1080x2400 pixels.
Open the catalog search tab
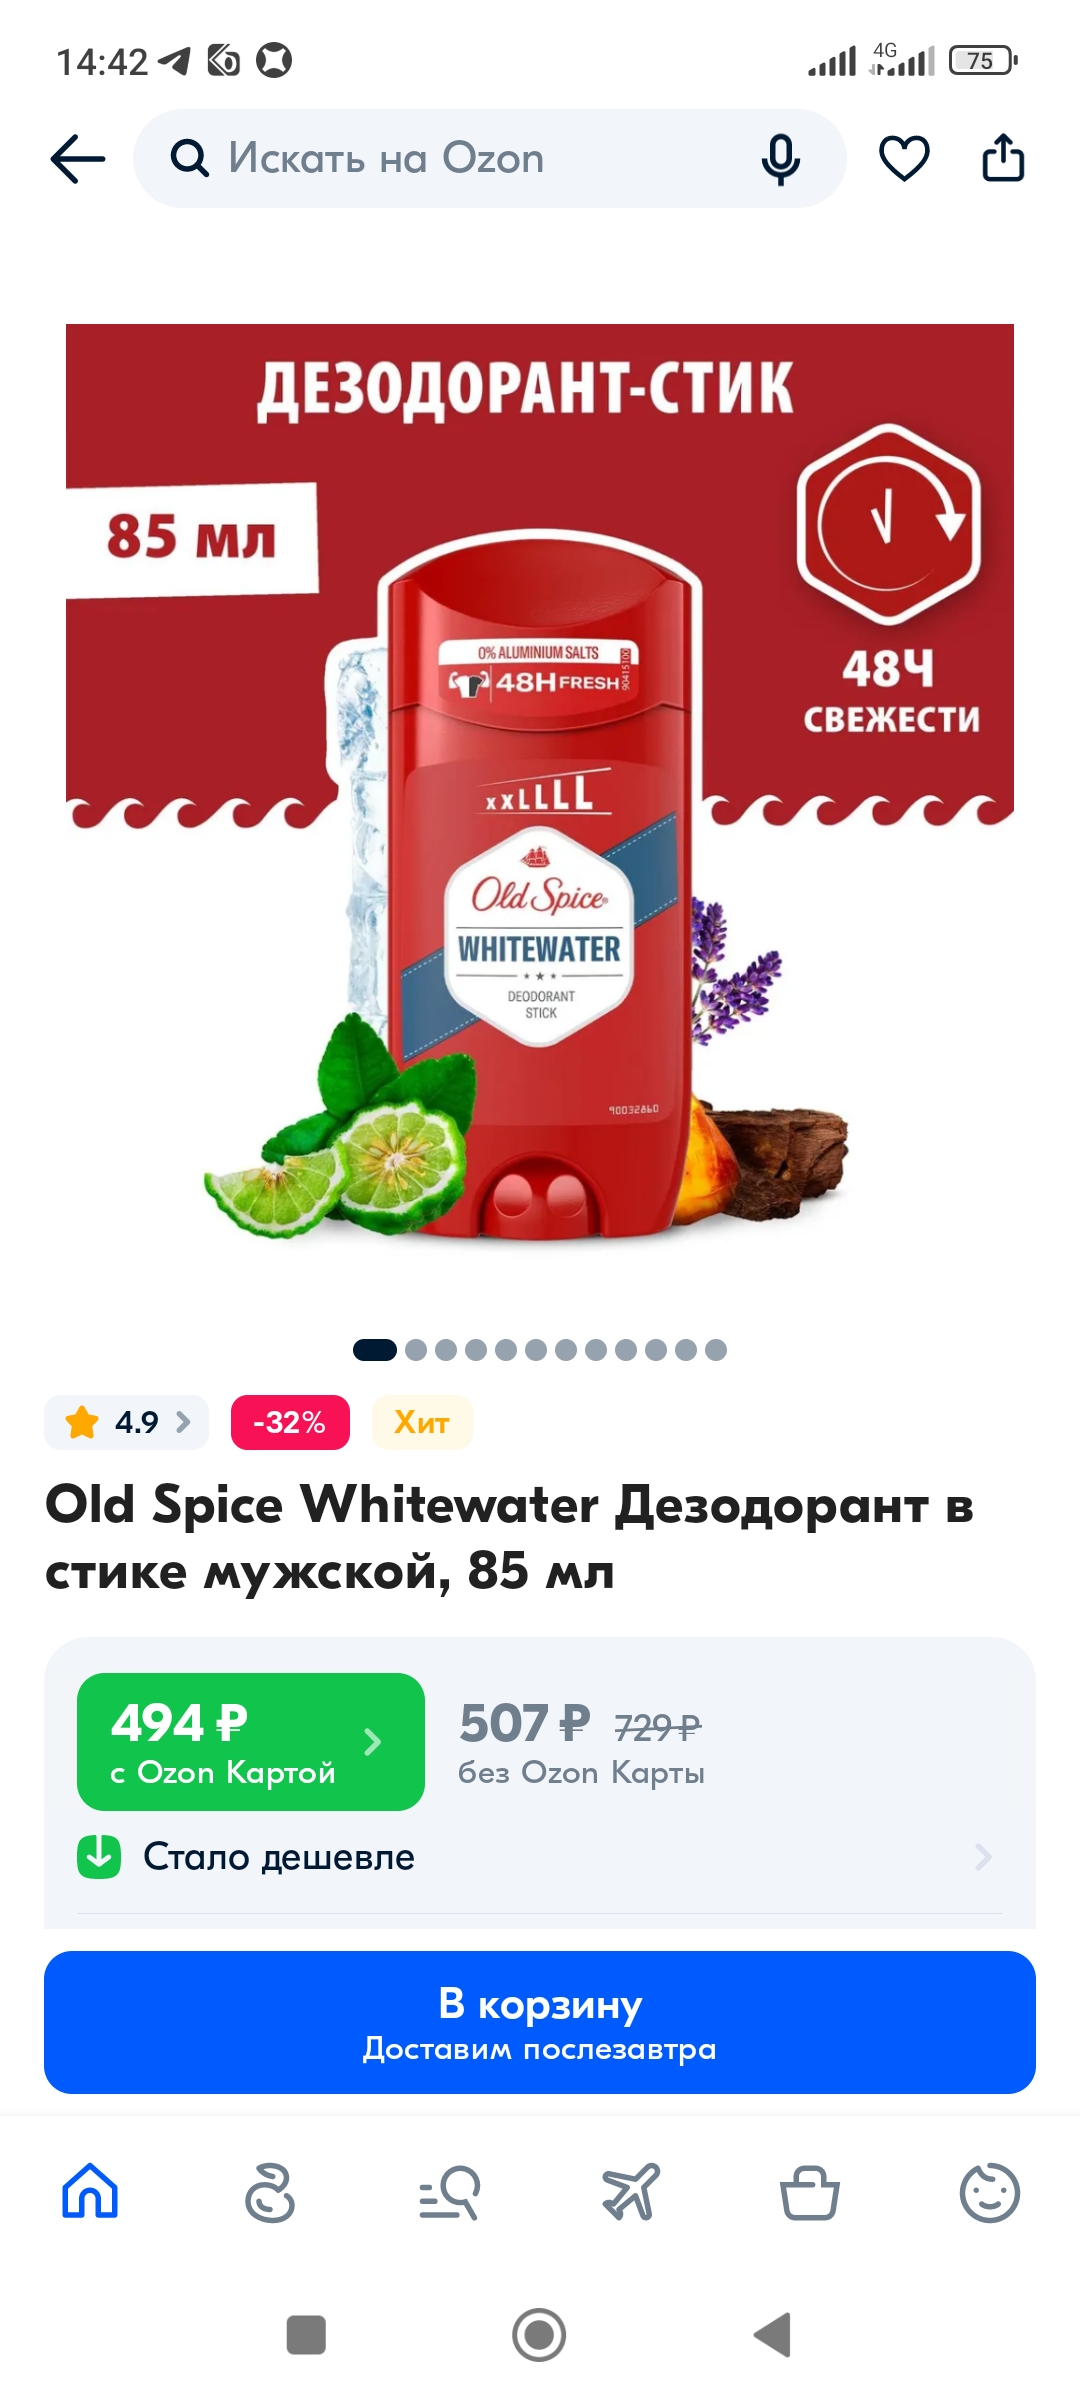[x=450, y=2191]
